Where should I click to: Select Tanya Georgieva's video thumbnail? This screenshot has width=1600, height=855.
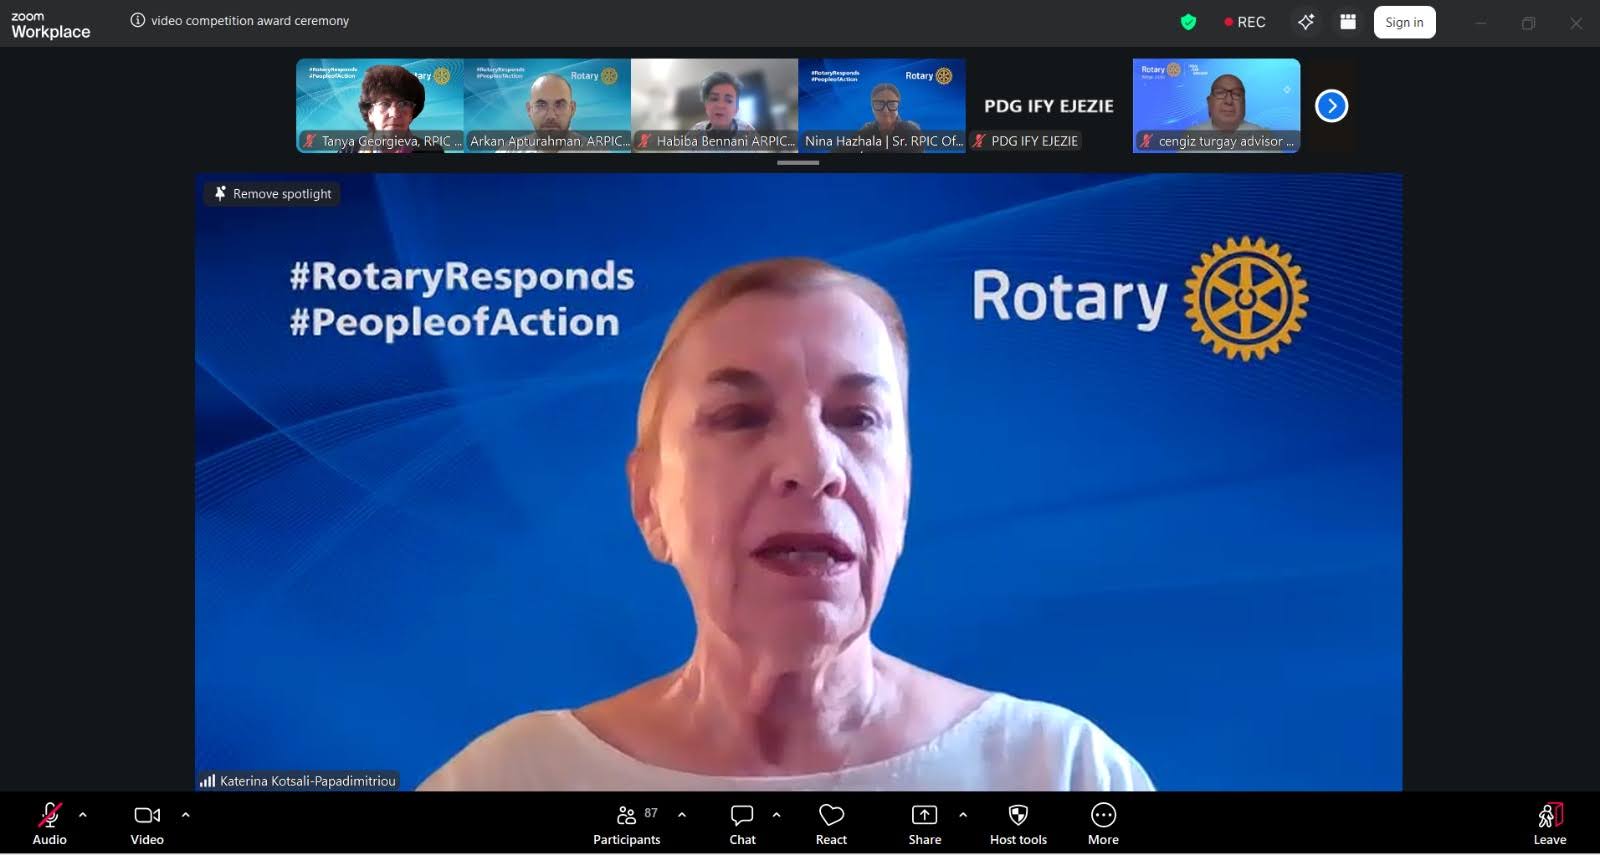(380, 105)
